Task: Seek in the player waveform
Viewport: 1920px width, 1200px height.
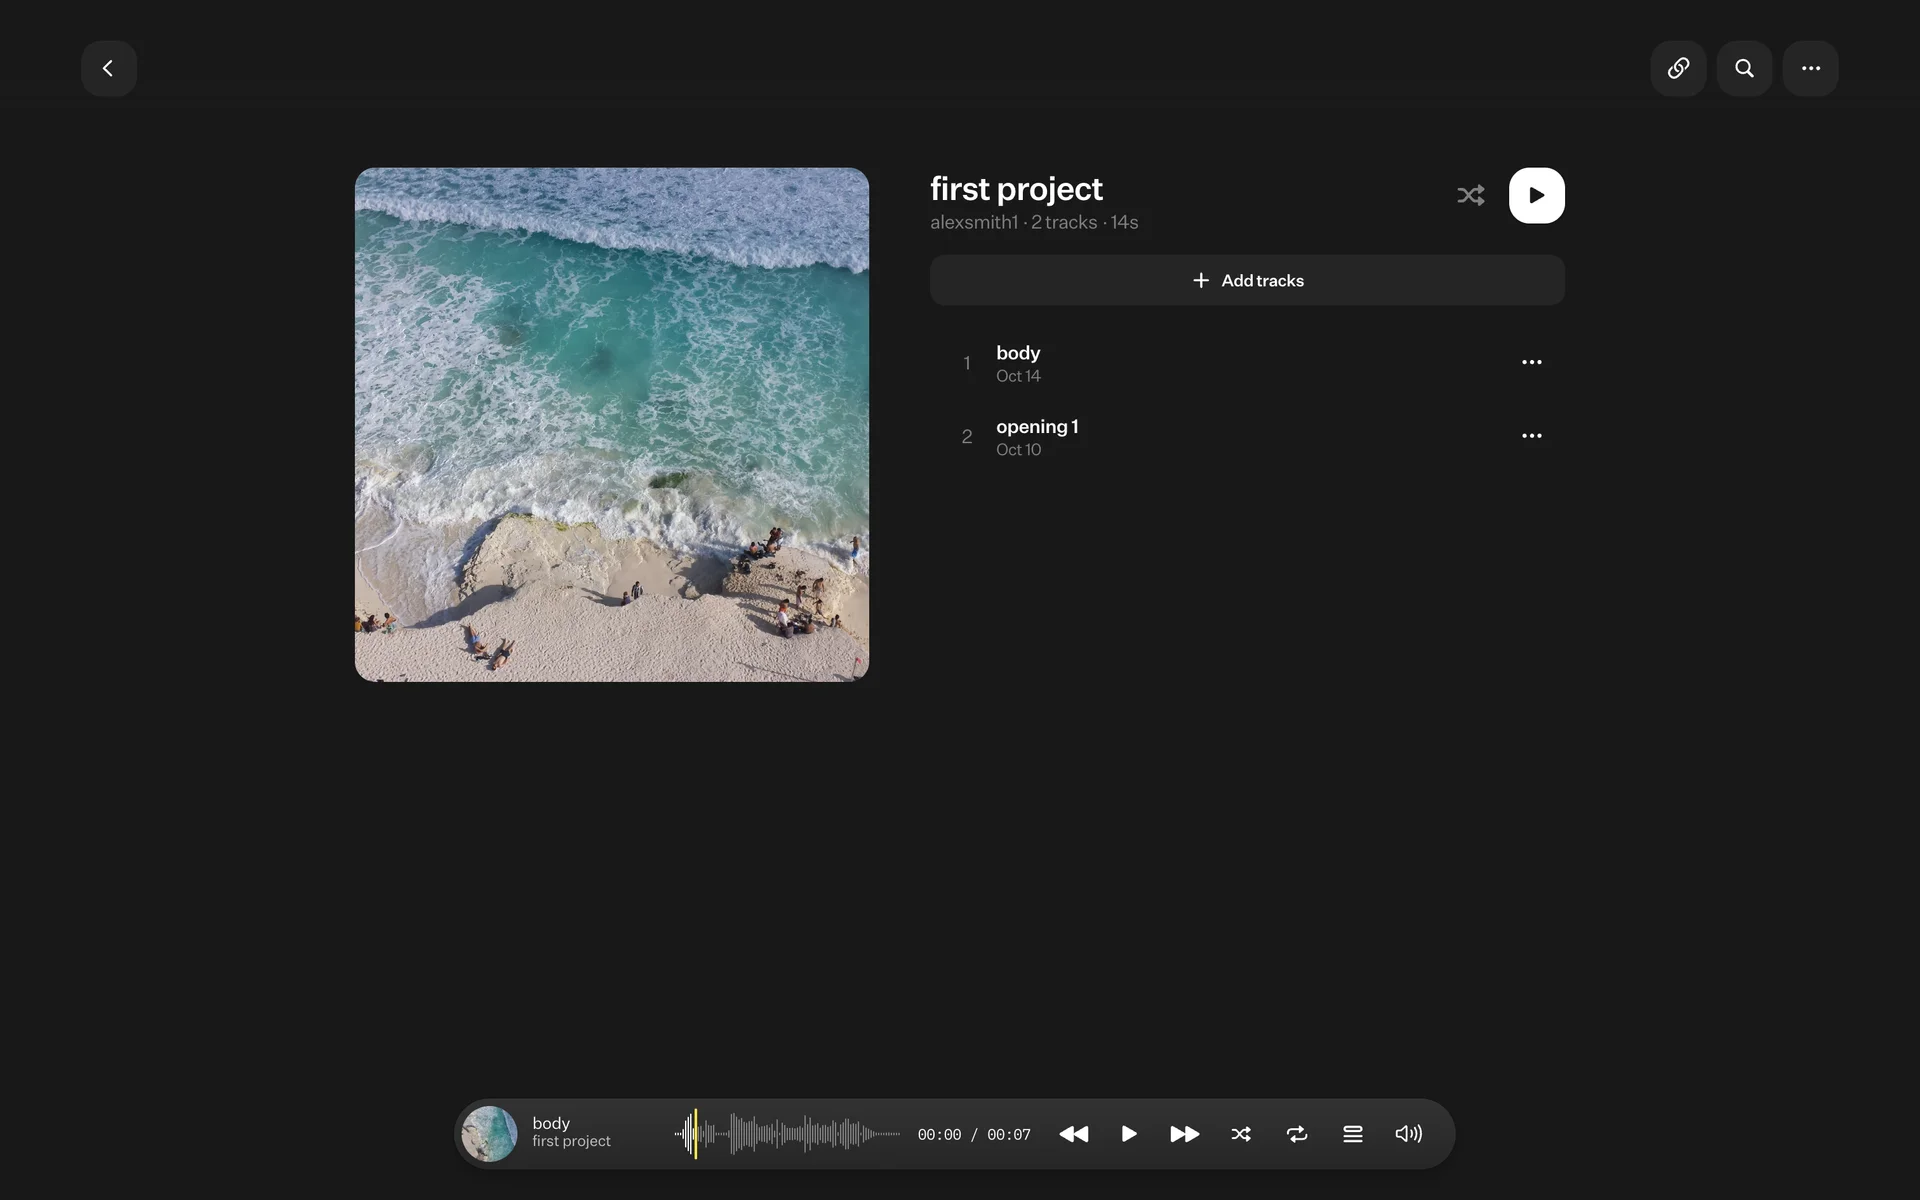Action: (x=787, y=1134)
